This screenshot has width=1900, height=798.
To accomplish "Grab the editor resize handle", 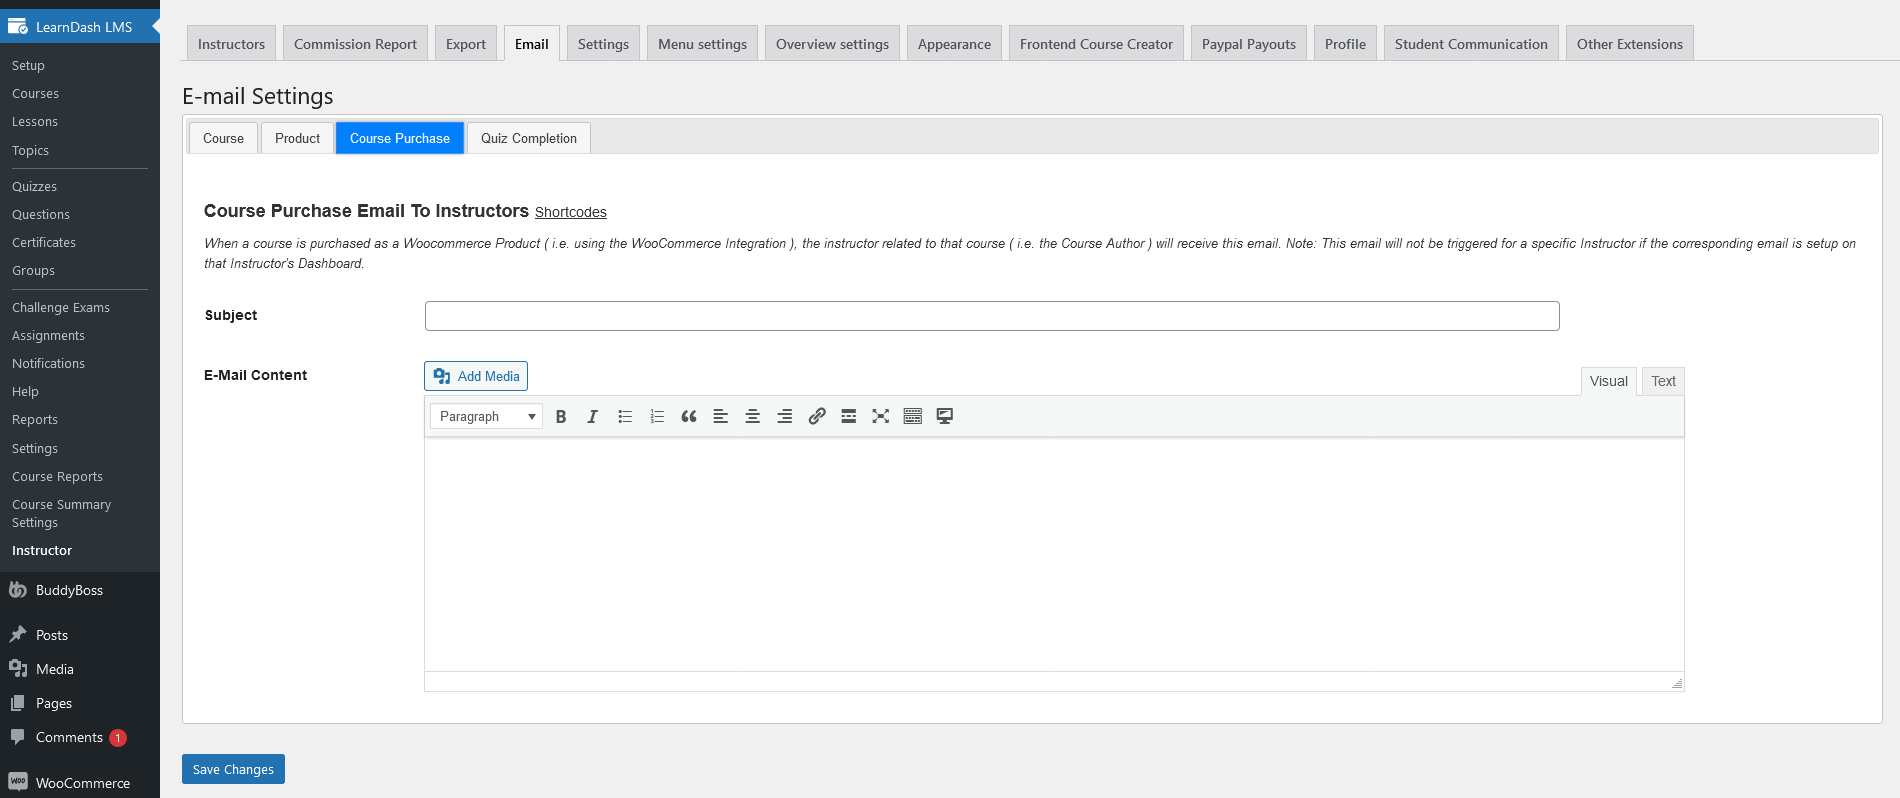I will [x=1677, y=684].
